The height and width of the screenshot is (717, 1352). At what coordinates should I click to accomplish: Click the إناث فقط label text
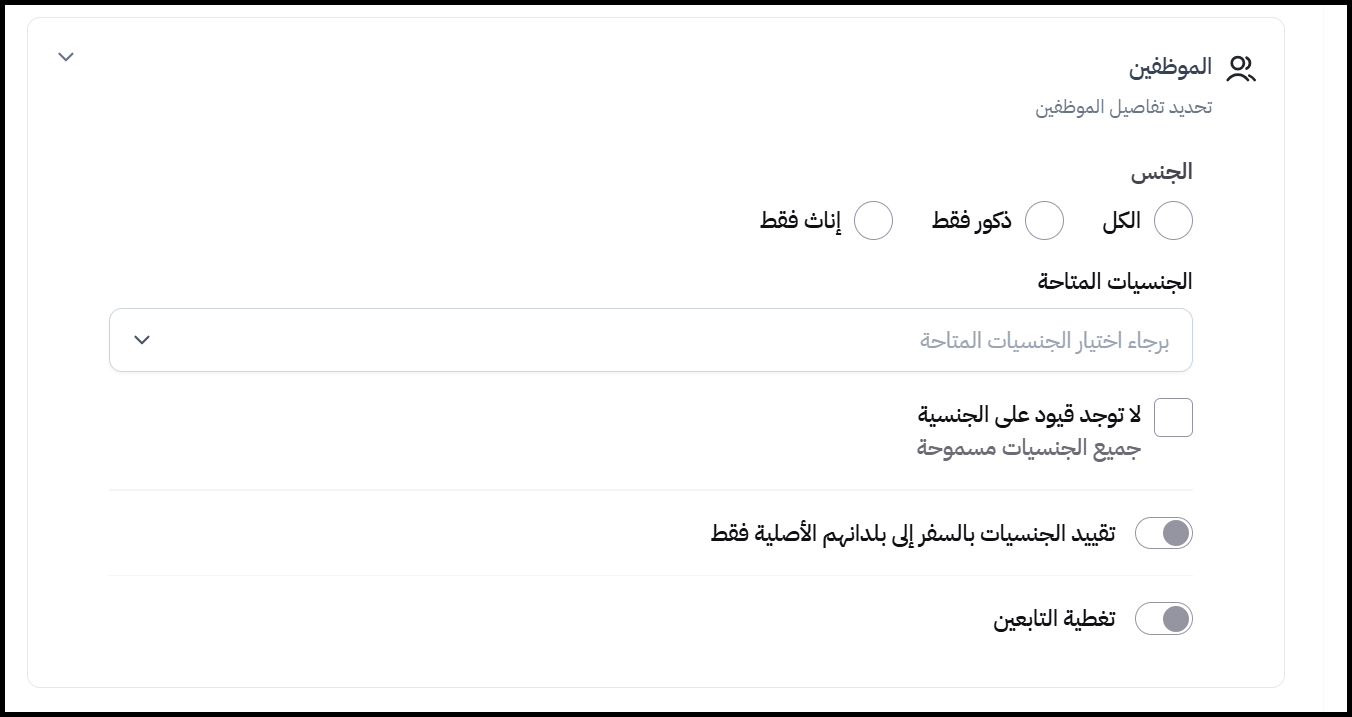pos(800,221)
